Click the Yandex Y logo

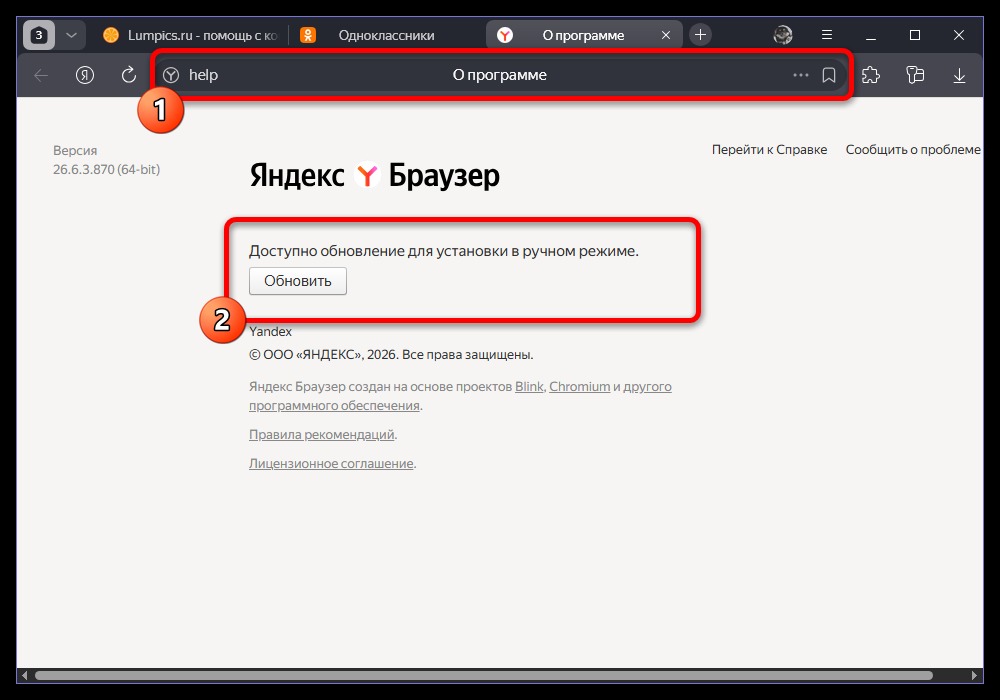click(367, 175)
